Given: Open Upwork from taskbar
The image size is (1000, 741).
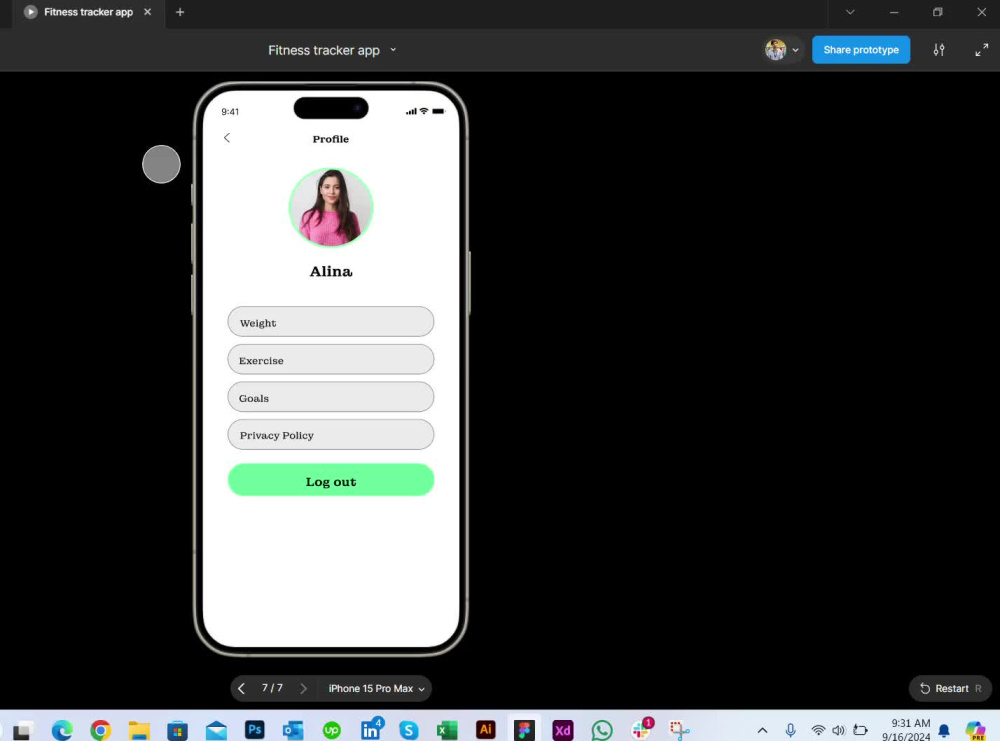Looking at the screenshot, I should coord(332,730).
